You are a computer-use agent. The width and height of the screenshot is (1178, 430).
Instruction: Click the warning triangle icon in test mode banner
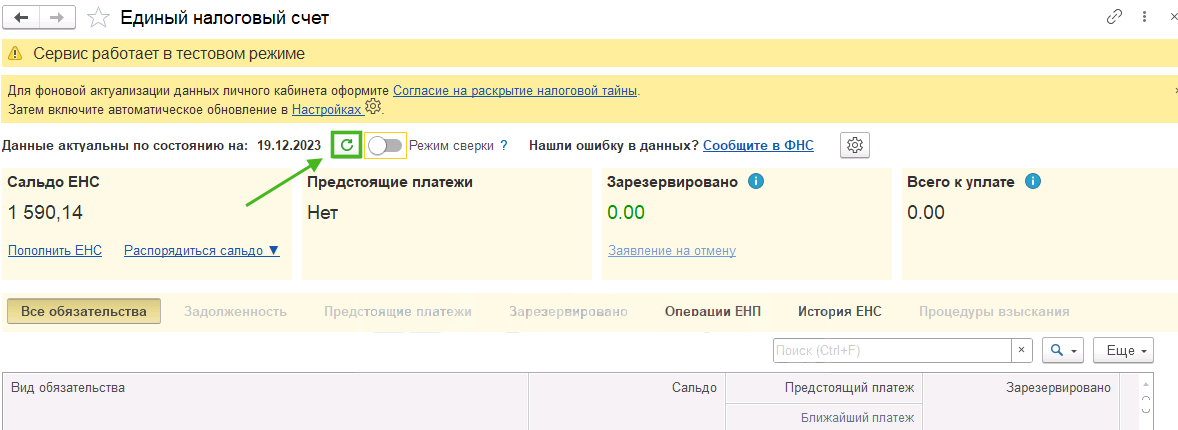point(16,54)
